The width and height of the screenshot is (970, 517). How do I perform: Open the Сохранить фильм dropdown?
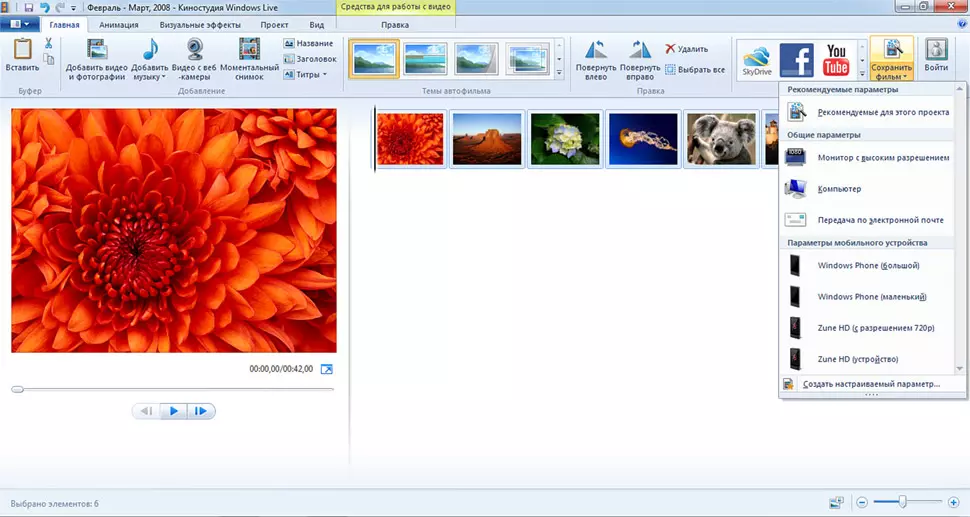(x=891, y=72)
